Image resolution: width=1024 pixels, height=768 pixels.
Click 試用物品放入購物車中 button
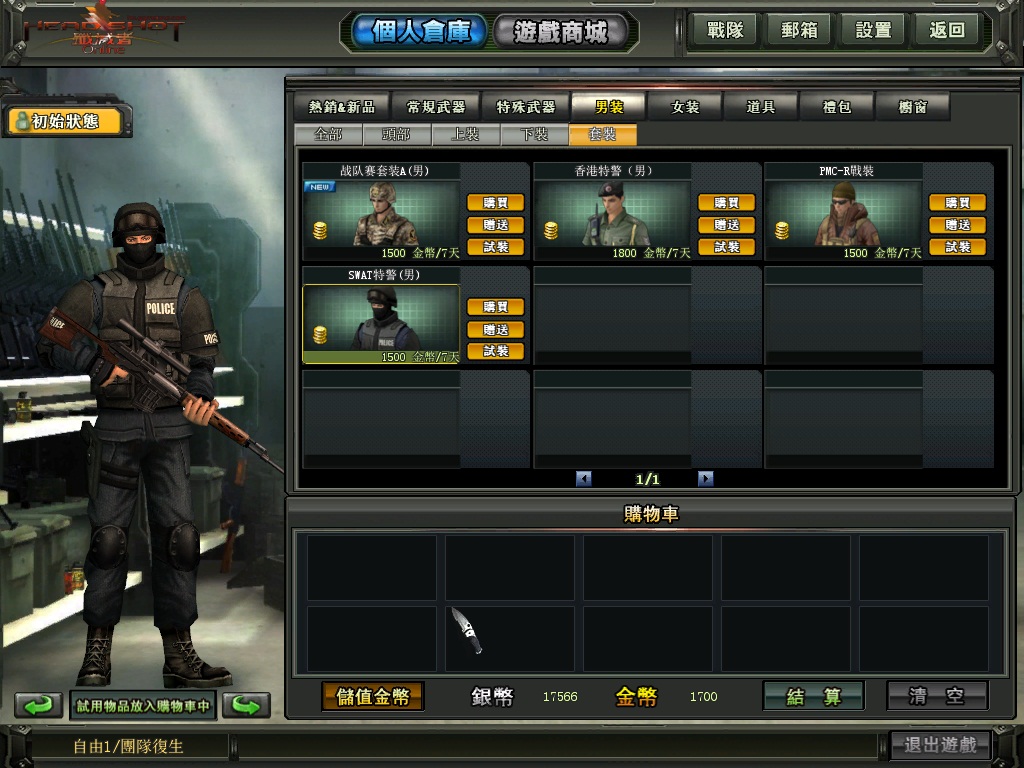[x=143, y=706]
